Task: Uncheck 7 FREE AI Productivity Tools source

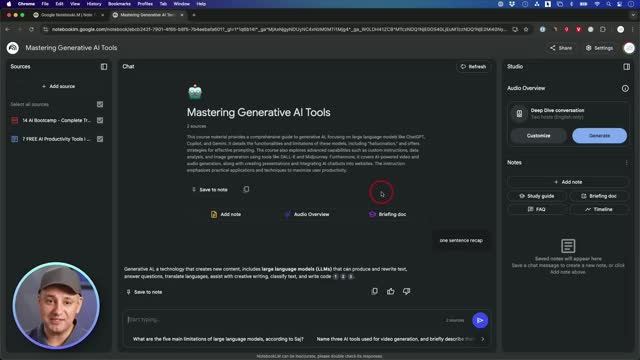Action: tap(100, 139)
